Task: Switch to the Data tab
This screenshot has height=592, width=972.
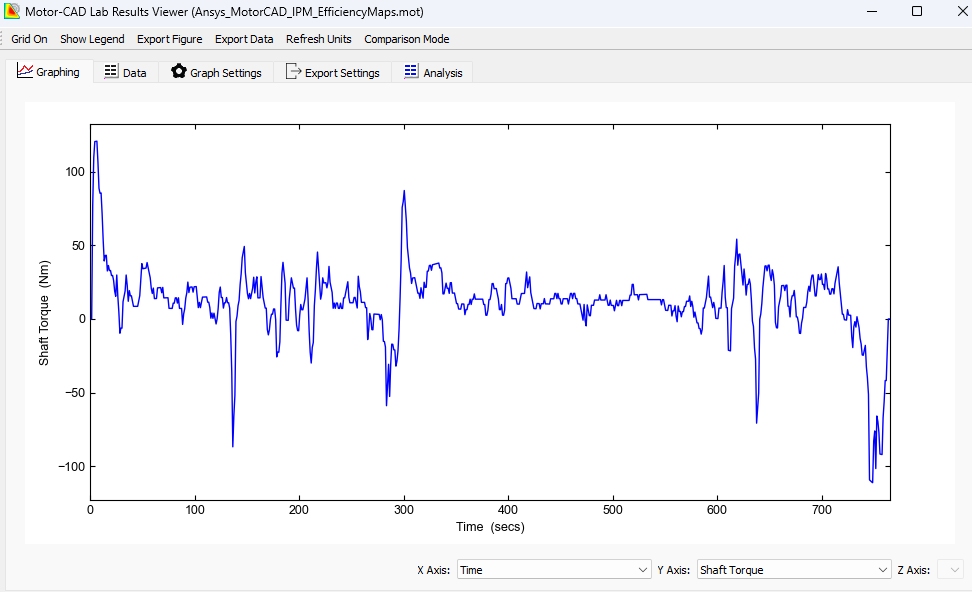Action: pyautogui.click(x=125, y=71)
